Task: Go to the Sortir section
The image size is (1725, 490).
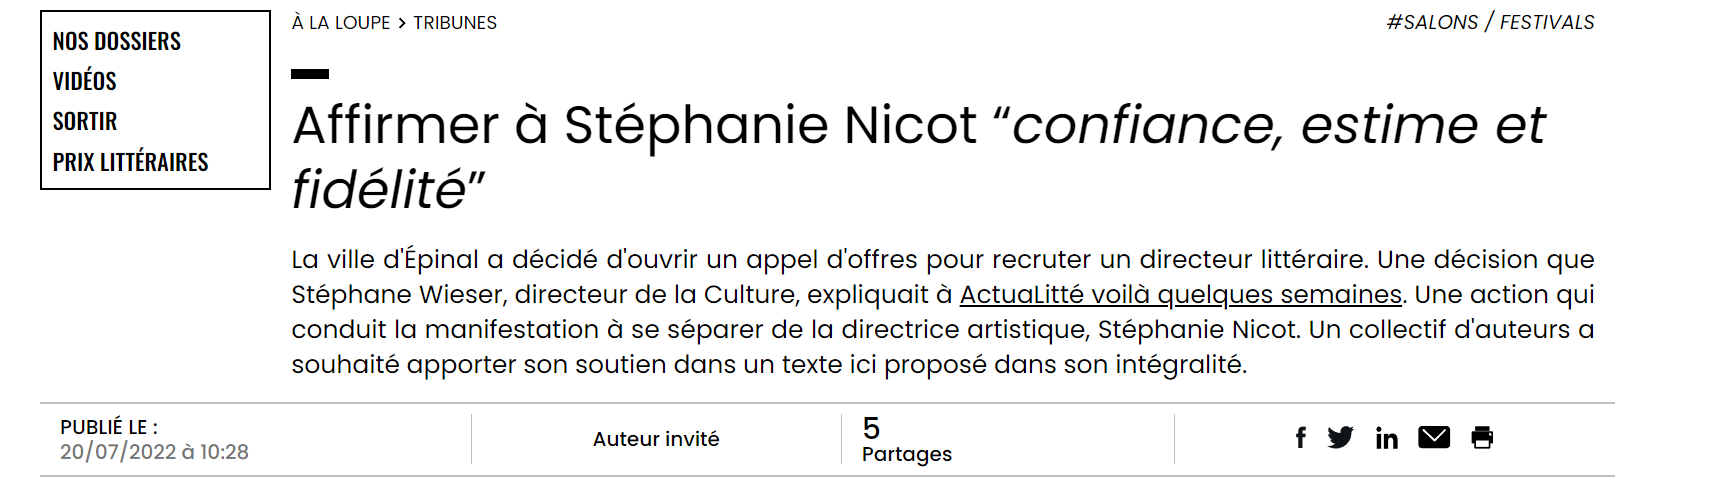Action: pos(85,121)
